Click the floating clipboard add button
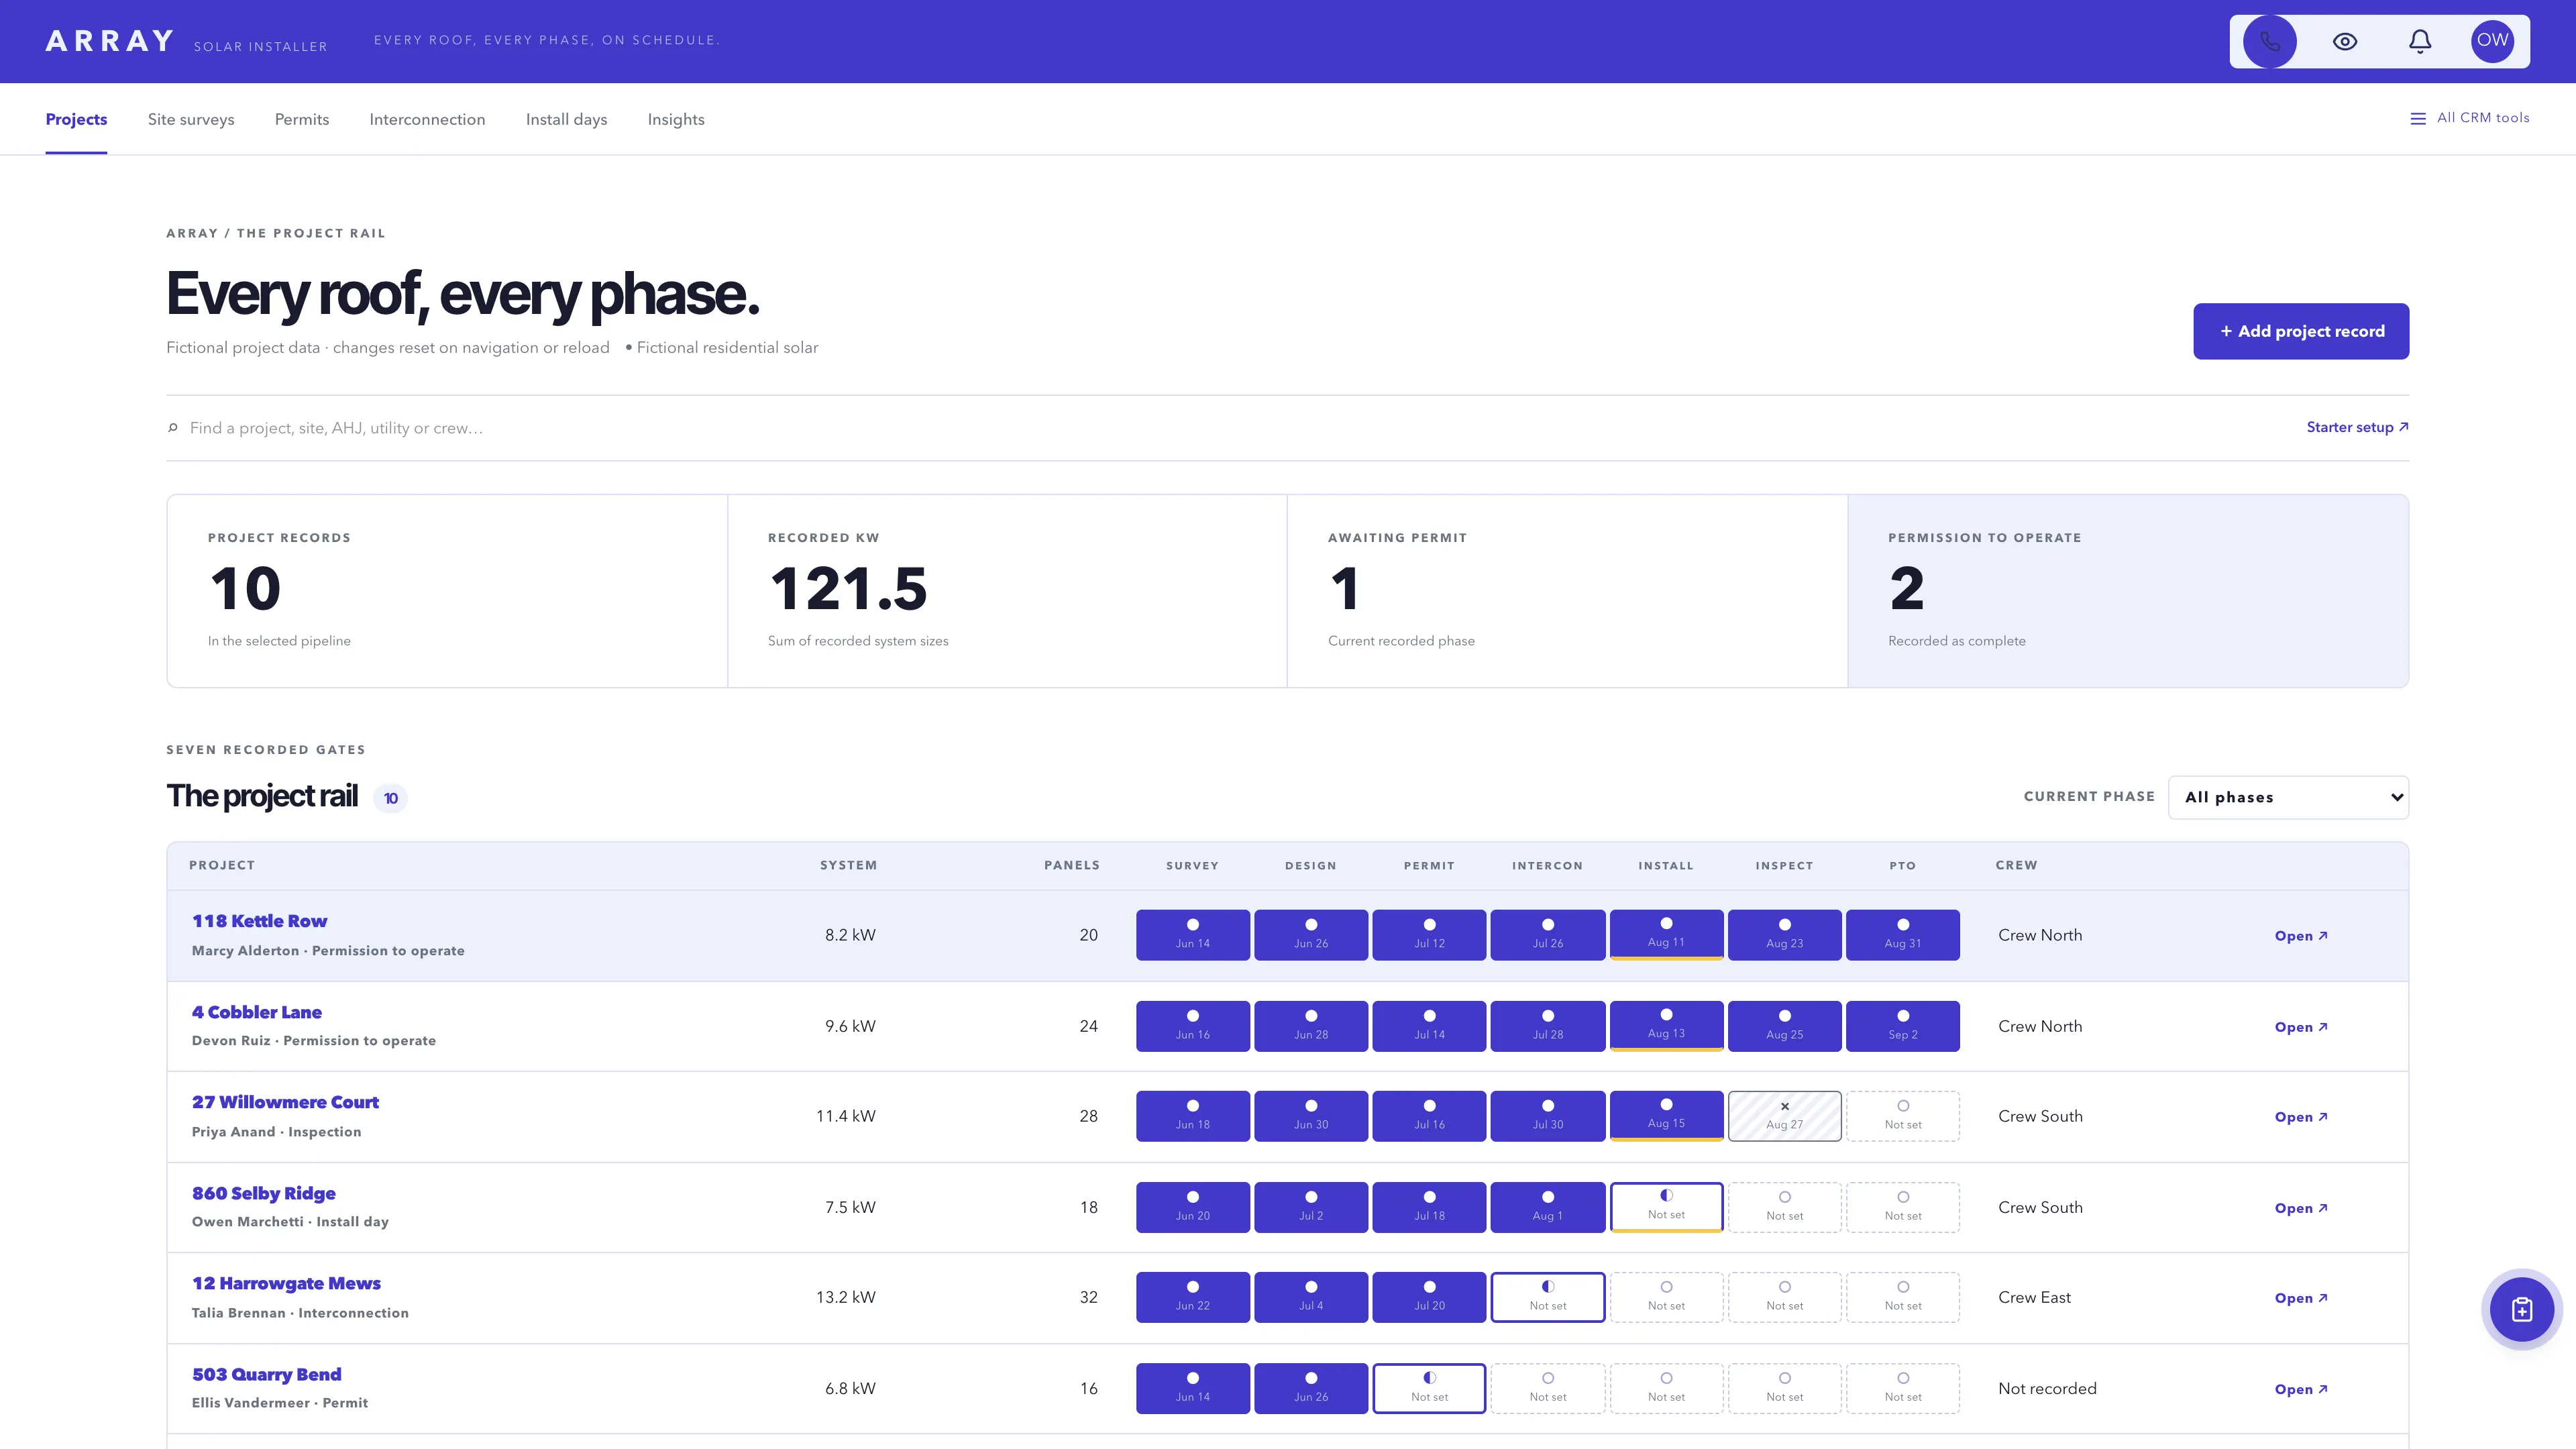Screen dimensions: 2576x1449 pyautogui.click(x=2521, y=1309)
